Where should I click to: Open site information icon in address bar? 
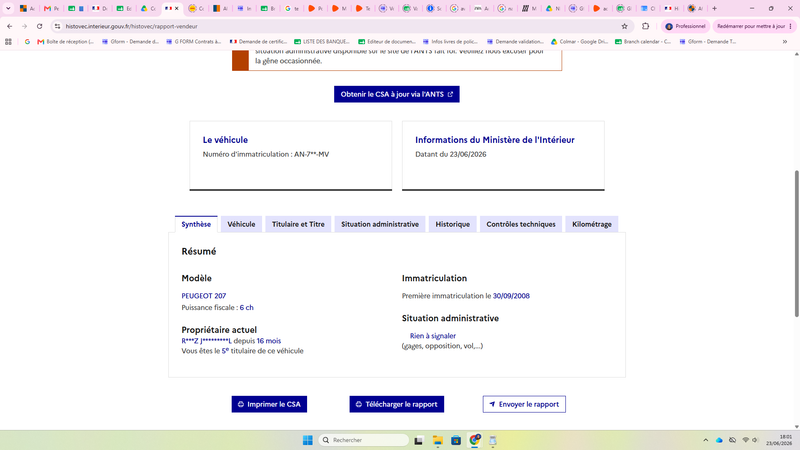pyautogui.click(x=57, y=26)
